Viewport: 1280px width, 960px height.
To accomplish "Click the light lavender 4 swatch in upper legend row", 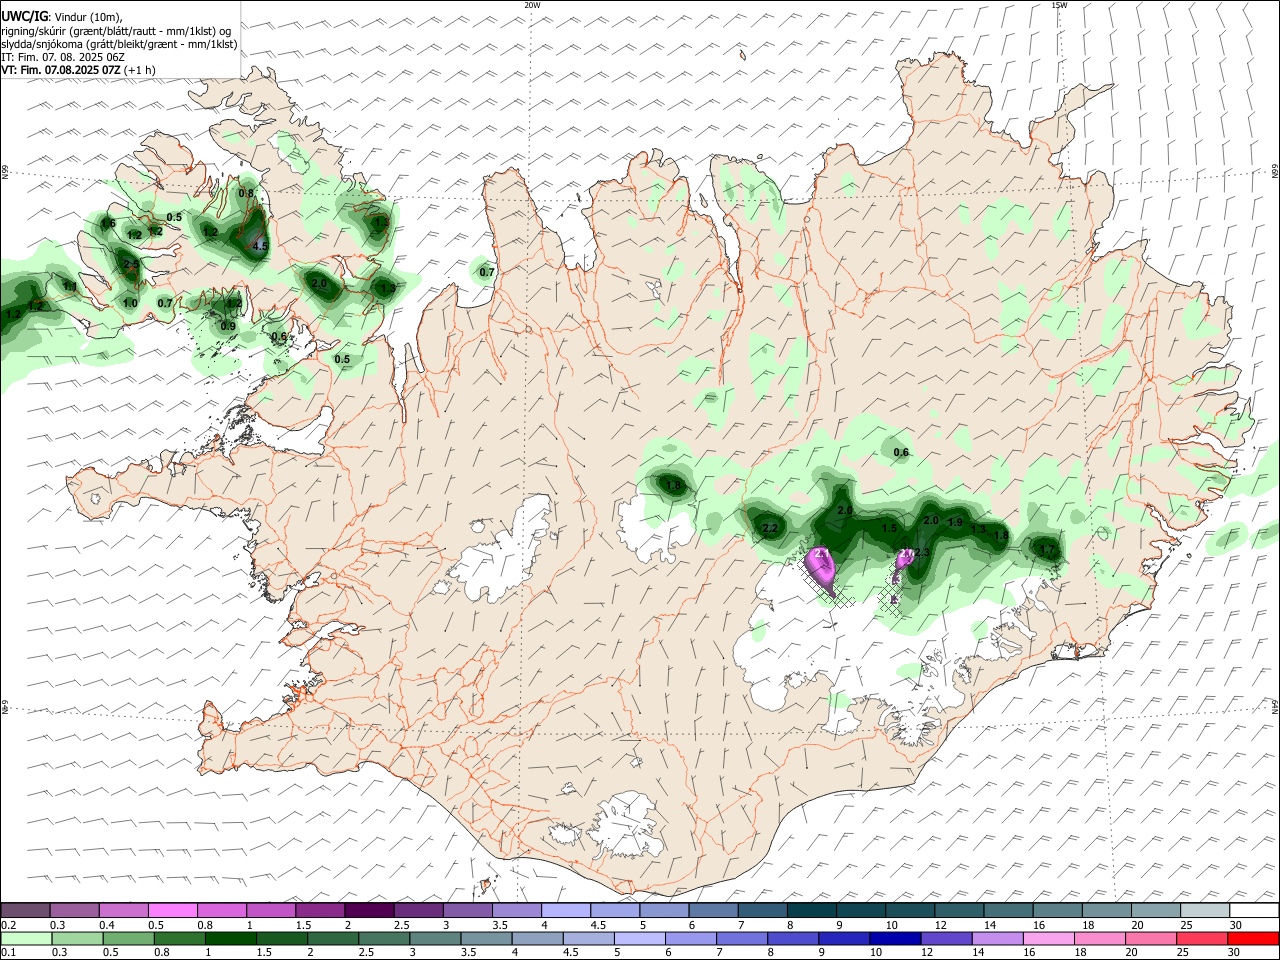I will click(x=566, y=911).
